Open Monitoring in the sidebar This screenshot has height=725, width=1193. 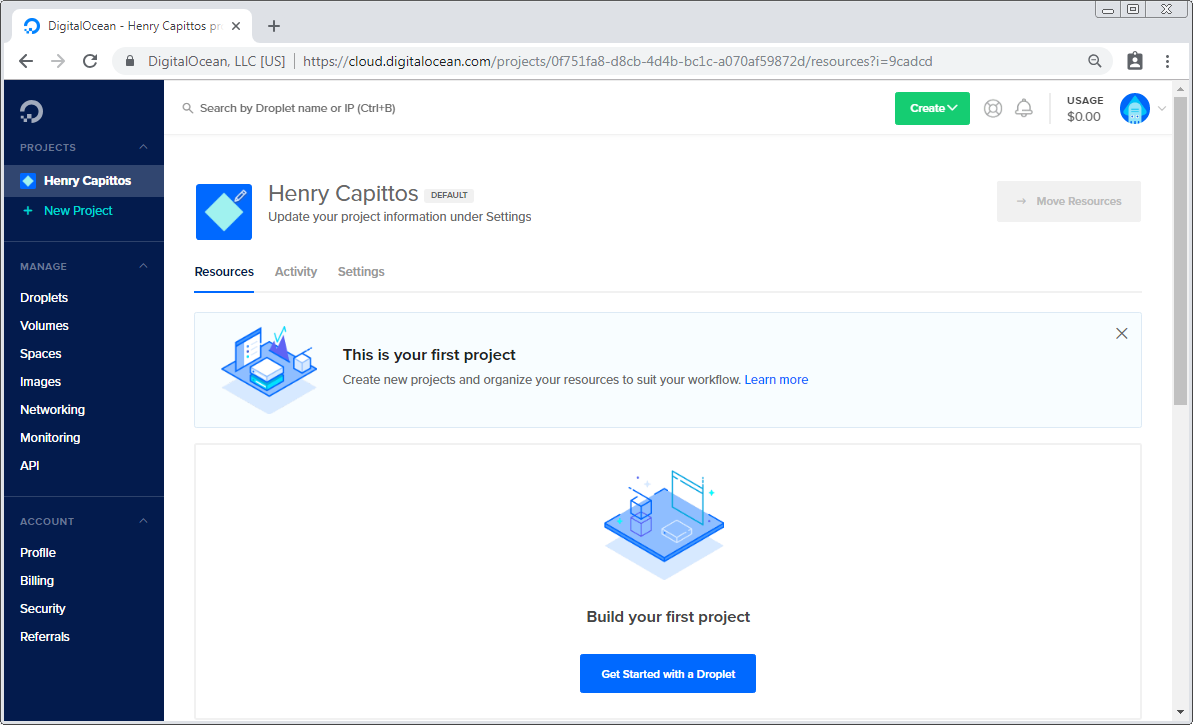click(x=50, y=437)
